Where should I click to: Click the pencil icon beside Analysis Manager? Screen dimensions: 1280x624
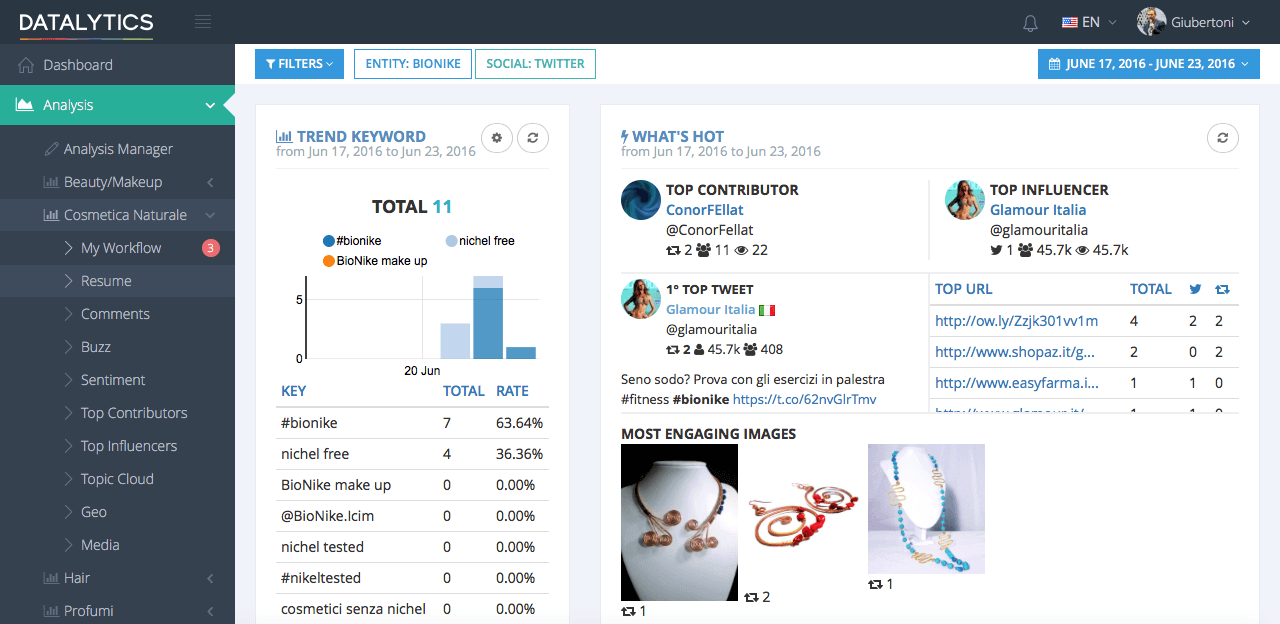click(x=51, y=149)
